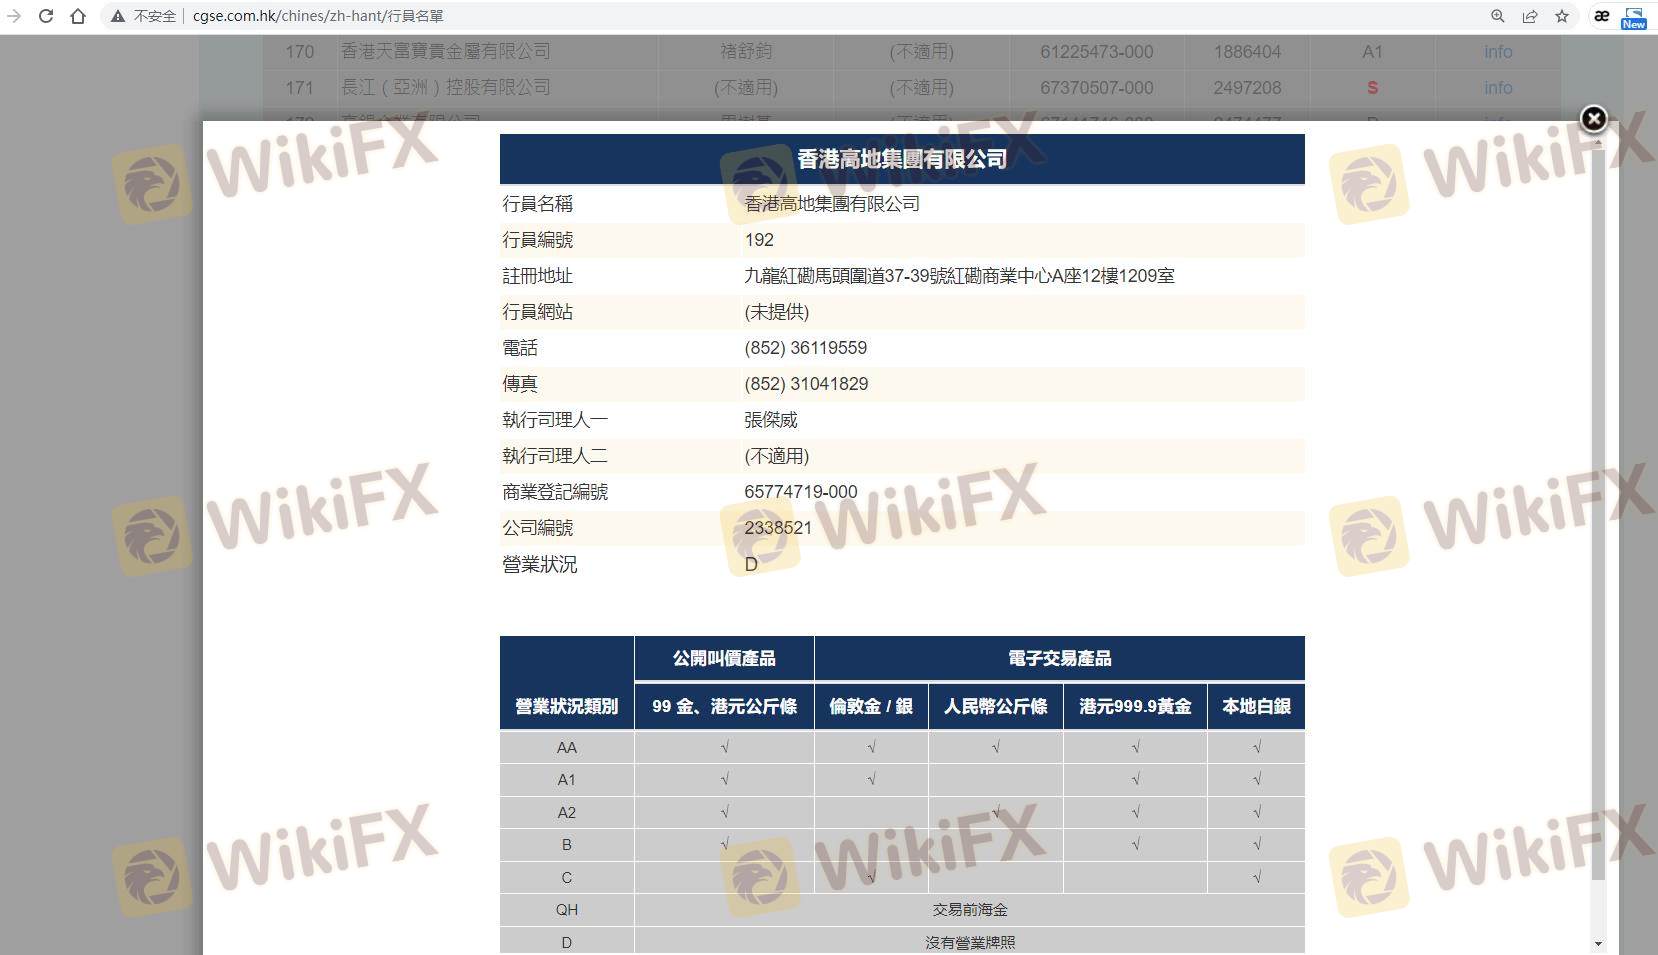Image resolution: width=1658 pixels, height=955 pixels.
Task: Click the 執行司理人二 field label
Action: coord(555,456)
